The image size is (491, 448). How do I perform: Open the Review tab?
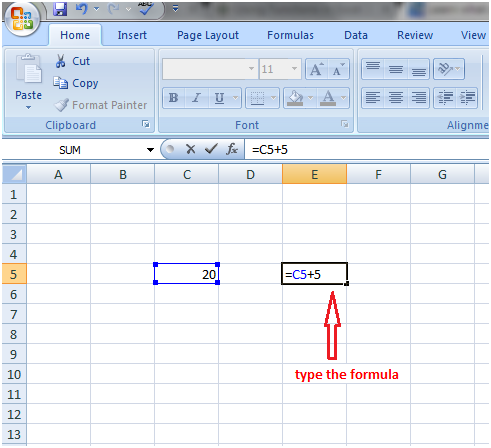coord(415,35)
